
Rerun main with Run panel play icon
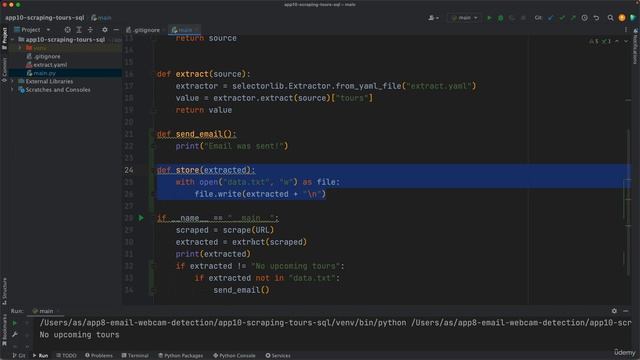(x=15, y=323)
